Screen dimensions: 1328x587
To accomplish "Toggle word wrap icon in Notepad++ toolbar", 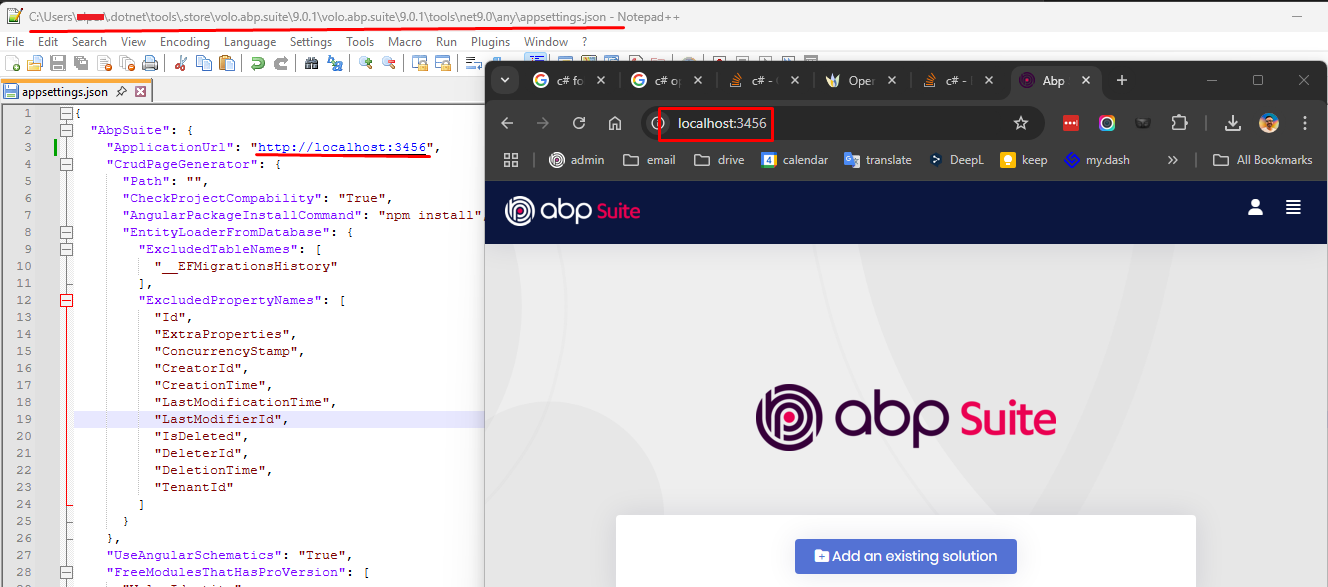I will (474, 63).
